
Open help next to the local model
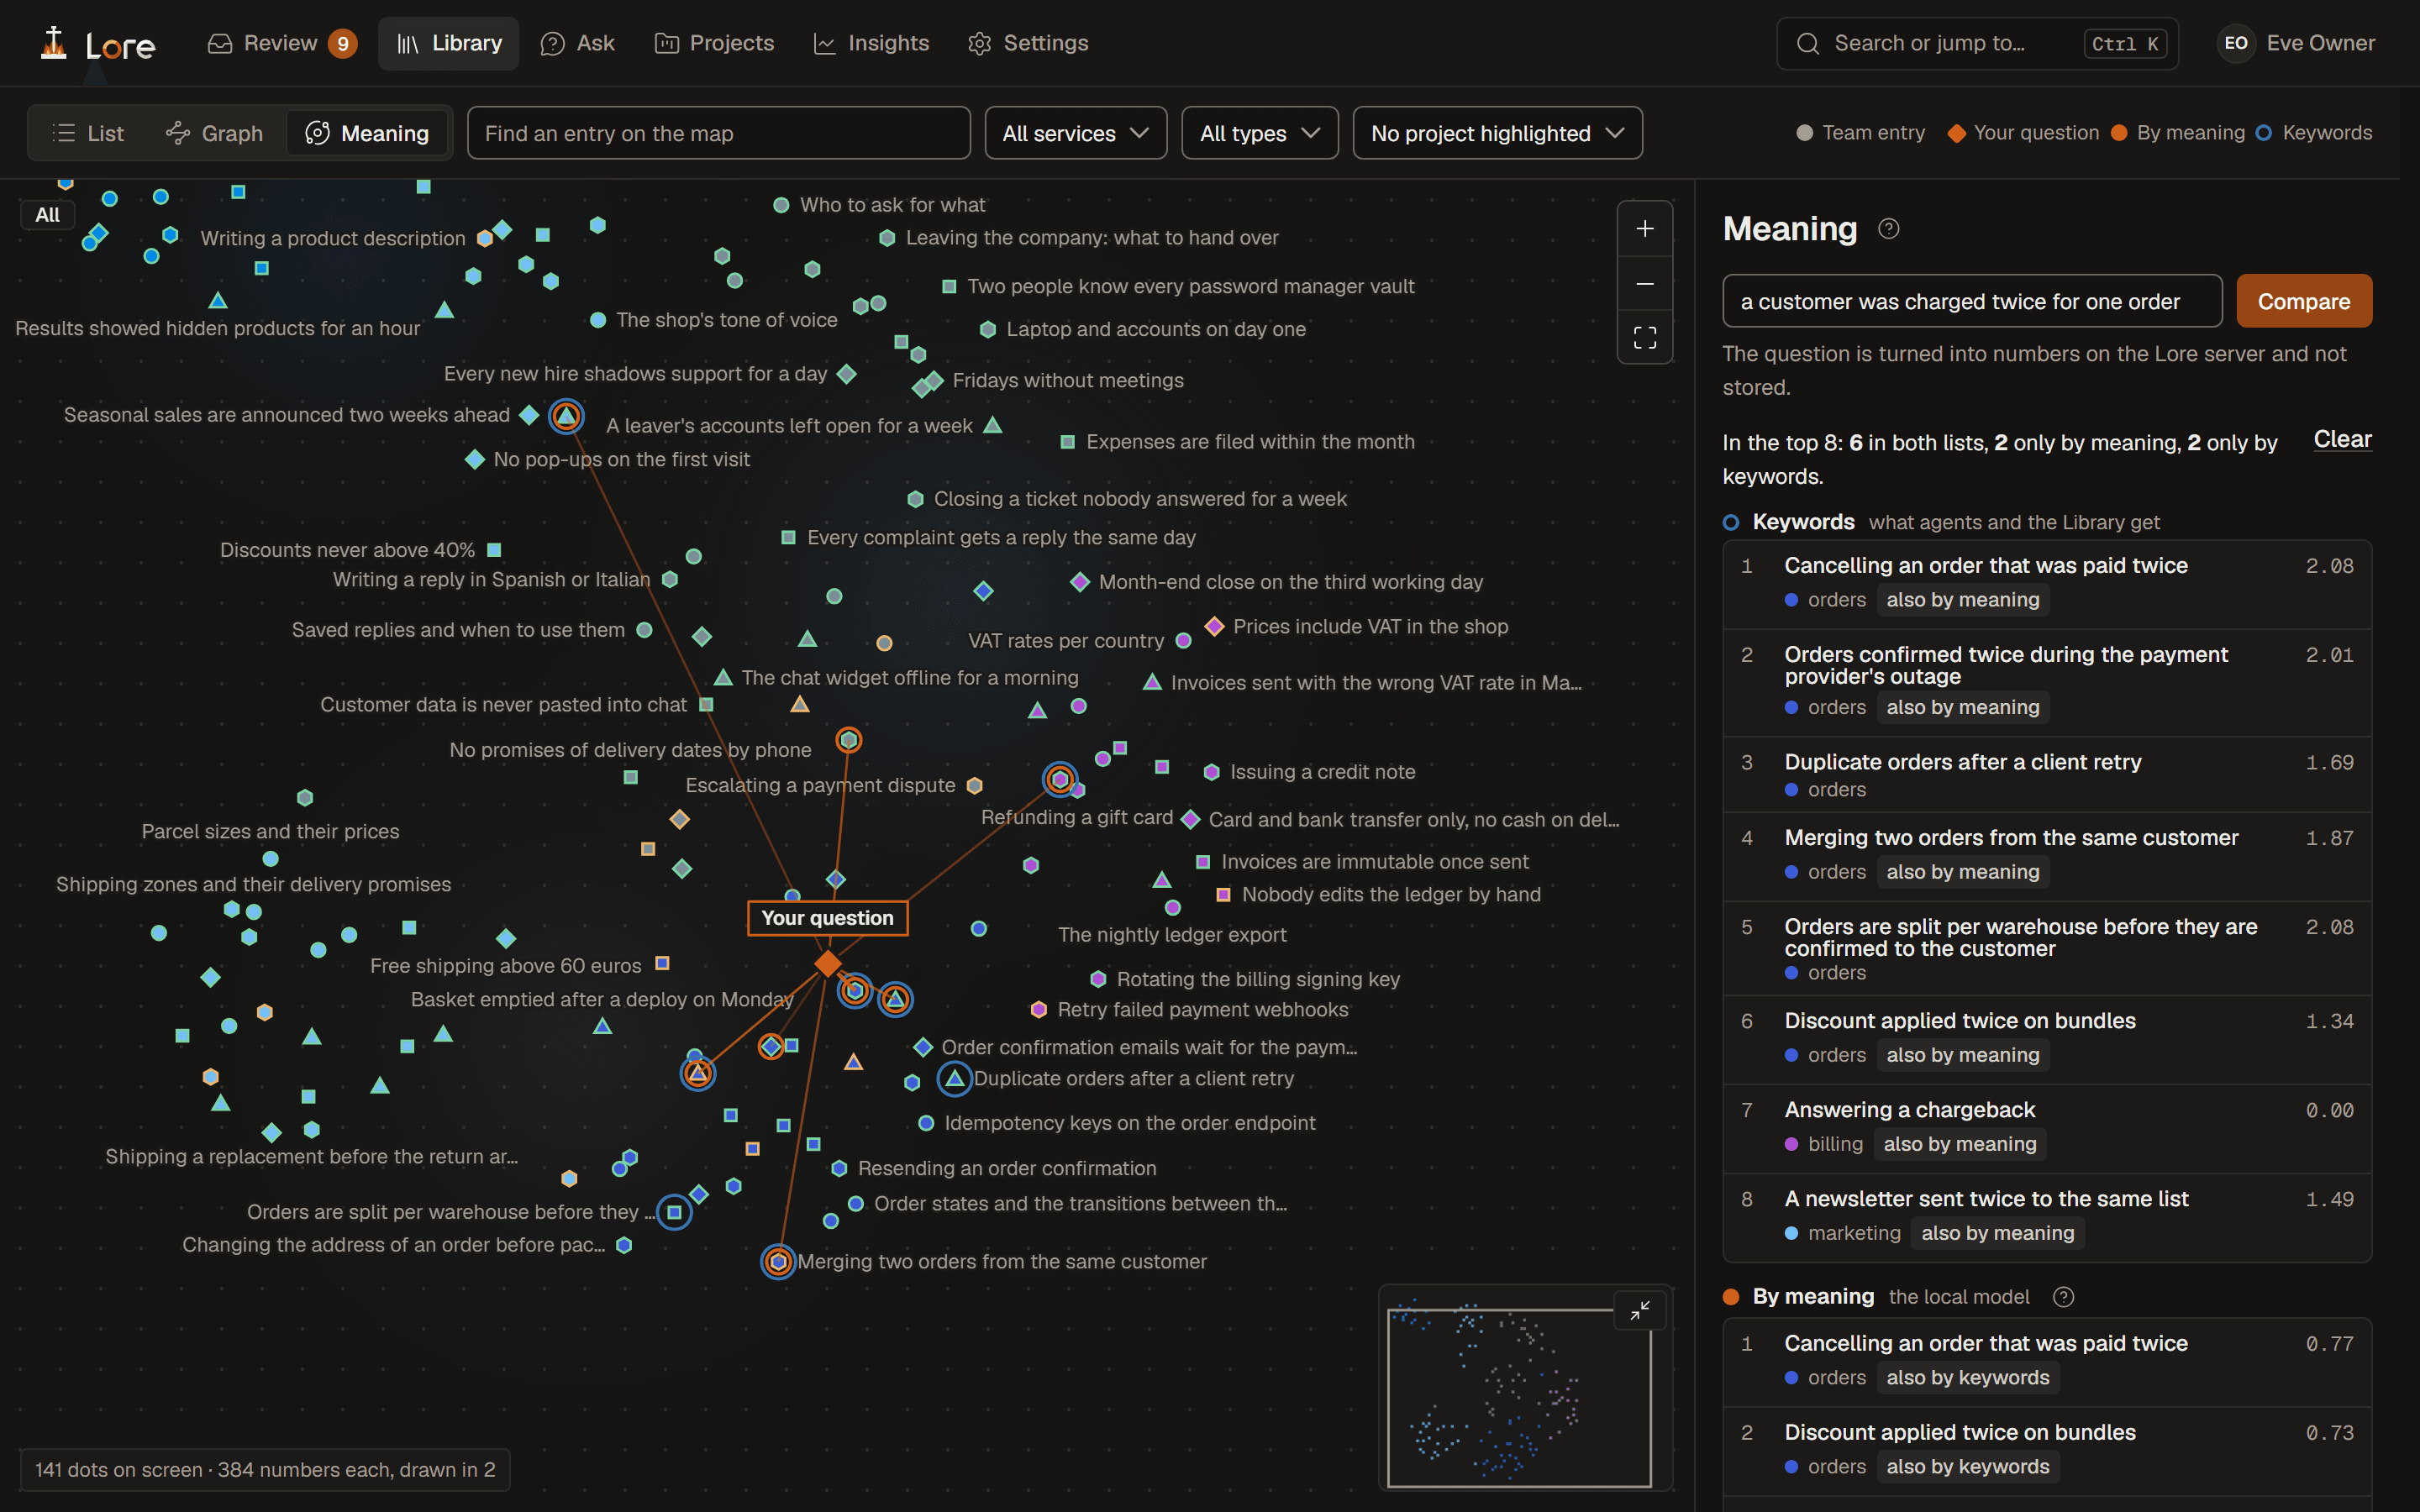pyautogui.click(x=2063, y=1297)
